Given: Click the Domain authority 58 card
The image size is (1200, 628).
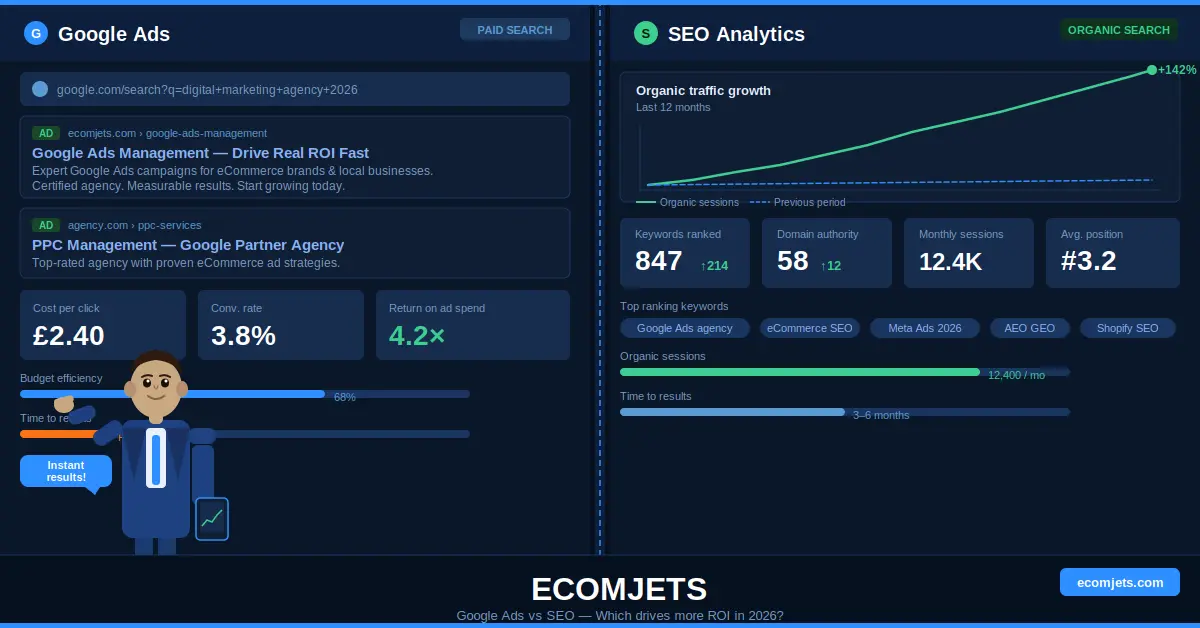Looking at the screenshot, I should click(x=828, y=253).
